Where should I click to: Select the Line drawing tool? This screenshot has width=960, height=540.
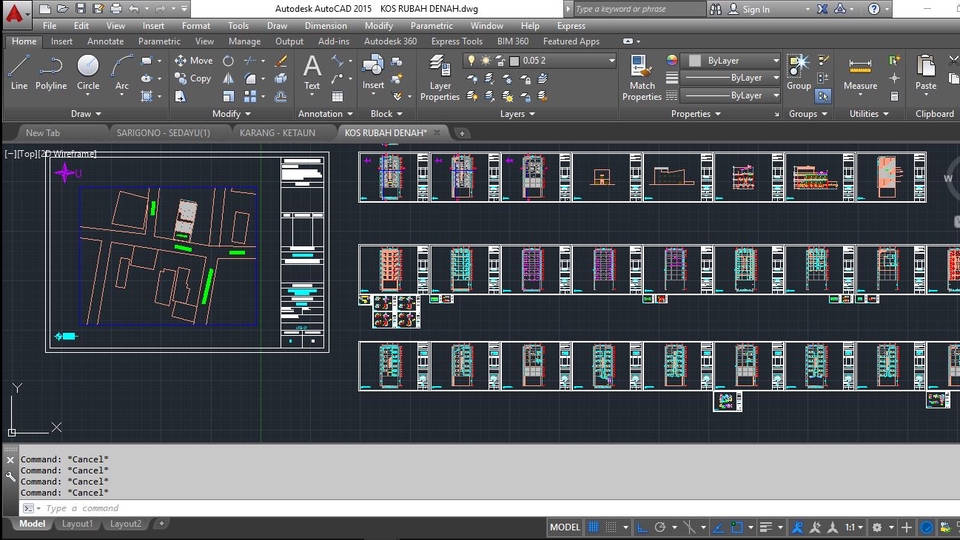click(19, 72)
